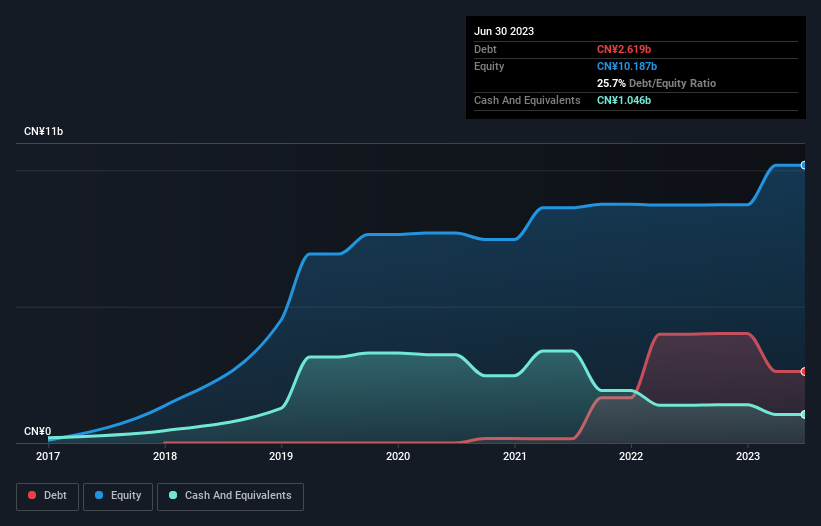
Task: Click the 2019 x-axis label
Action: [281, 456]
